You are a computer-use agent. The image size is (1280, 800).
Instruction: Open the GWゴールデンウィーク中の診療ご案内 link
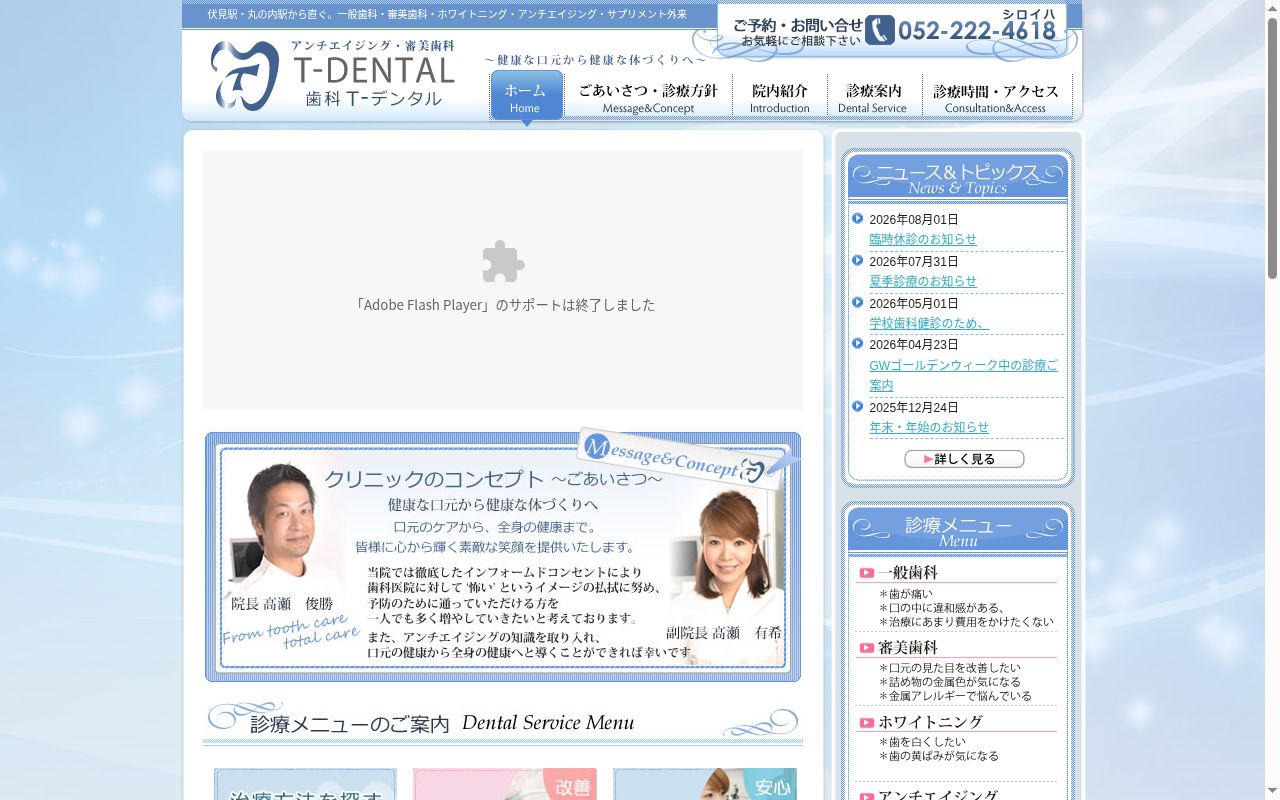pyautogui.click(x=963, y=375)
